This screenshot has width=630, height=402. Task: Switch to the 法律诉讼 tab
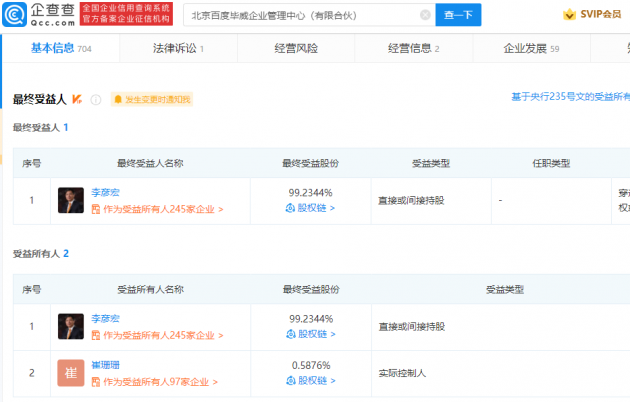pos(178,48)
